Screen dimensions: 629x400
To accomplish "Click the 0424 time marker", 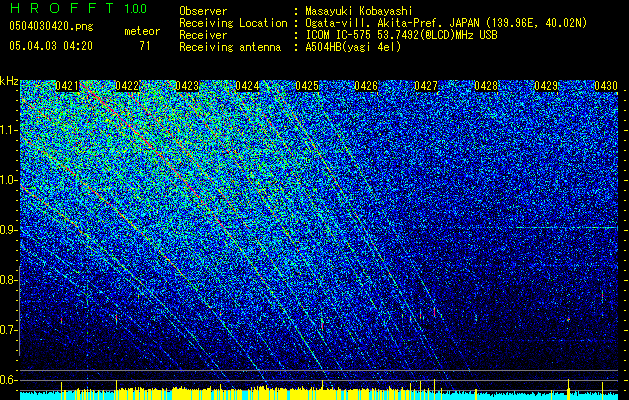I will (247, 86).
